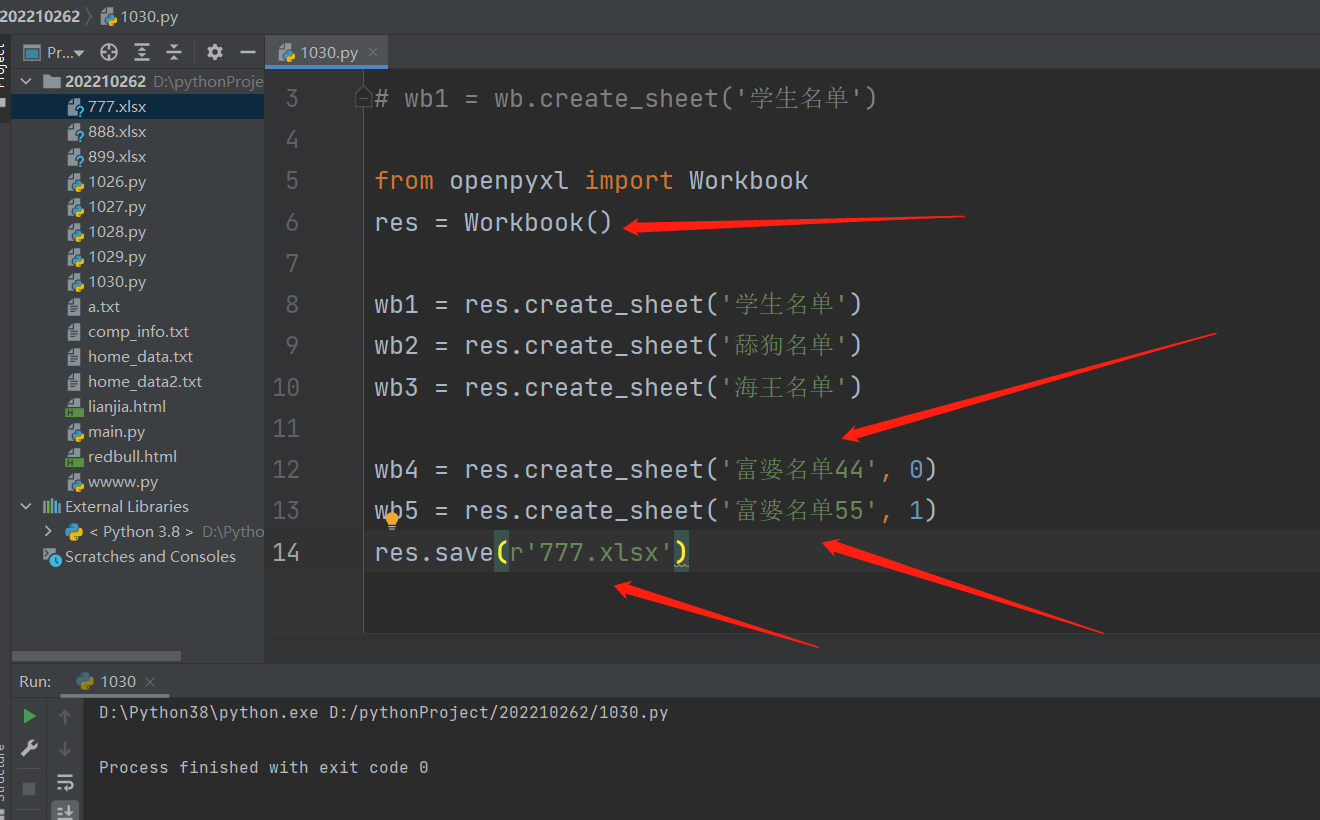Click the Select Opened File crosshair icon
The image size is (1320, 820).
(109, 52)
